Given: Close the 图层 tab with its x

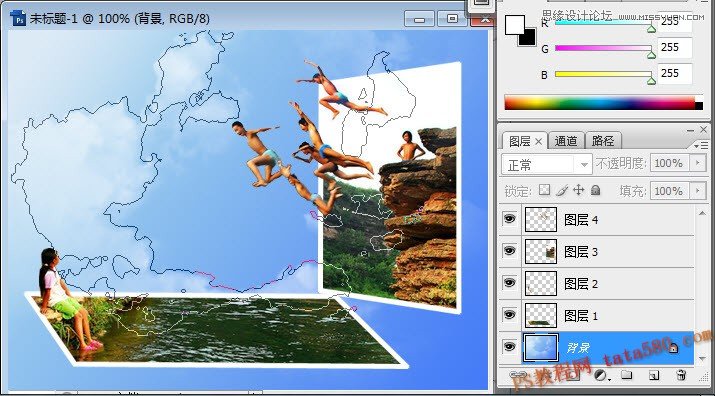Looking at the screenshot, I should pyautogui.click(x=538, y=141).
